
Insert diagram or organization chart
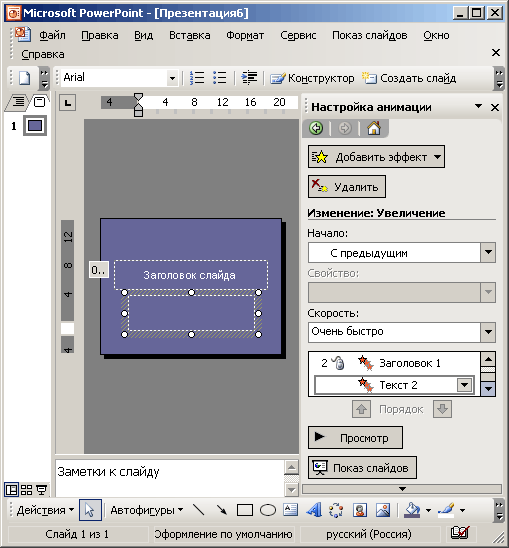336,510
